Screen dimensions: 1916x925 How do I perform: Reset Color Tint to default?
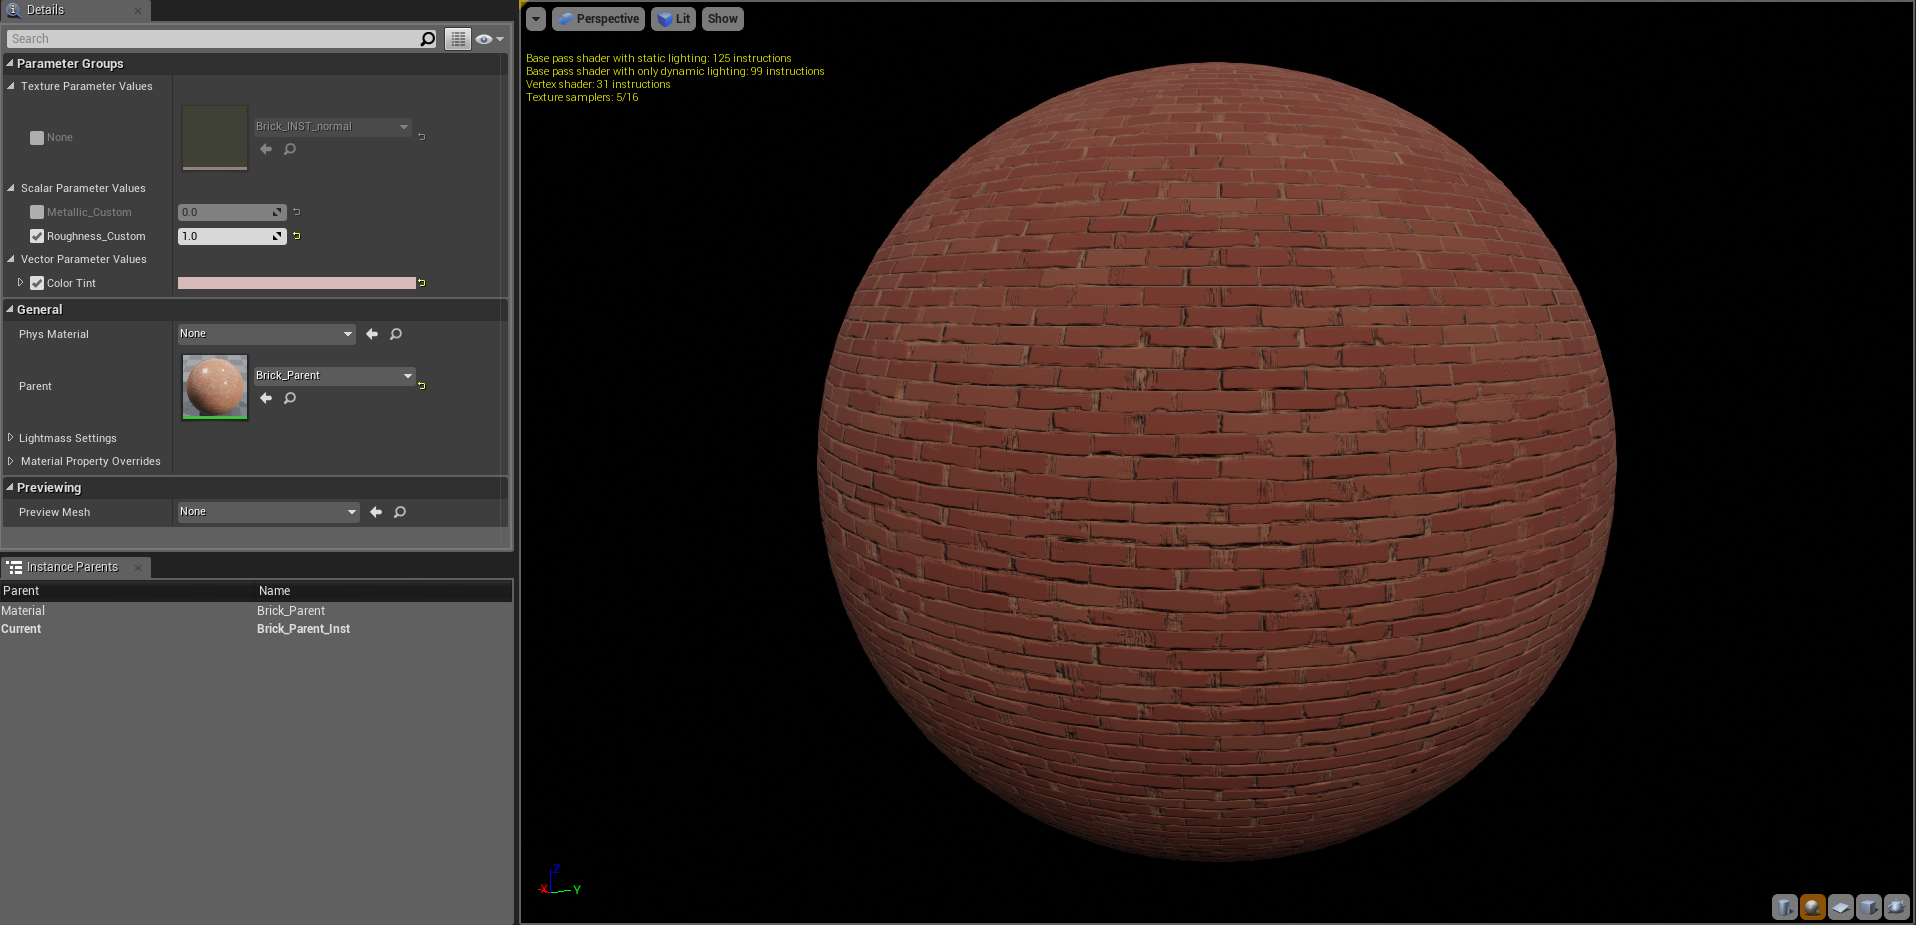click(x=422, y=283)
